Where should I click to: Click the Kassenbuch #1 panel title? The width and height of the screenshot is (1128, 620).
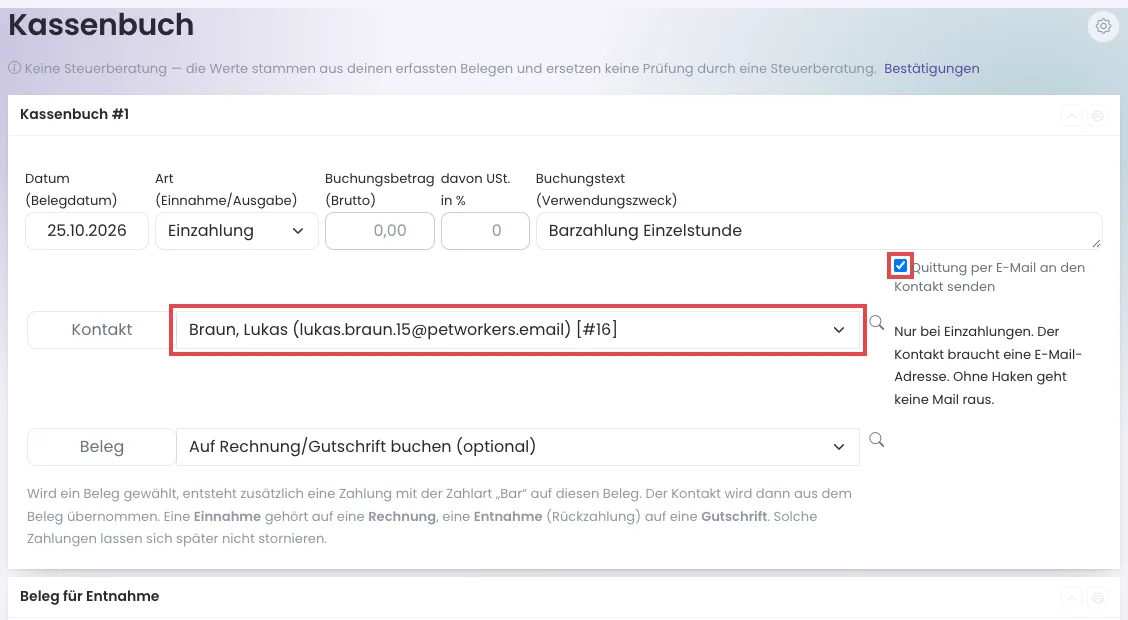coord(74,114)
